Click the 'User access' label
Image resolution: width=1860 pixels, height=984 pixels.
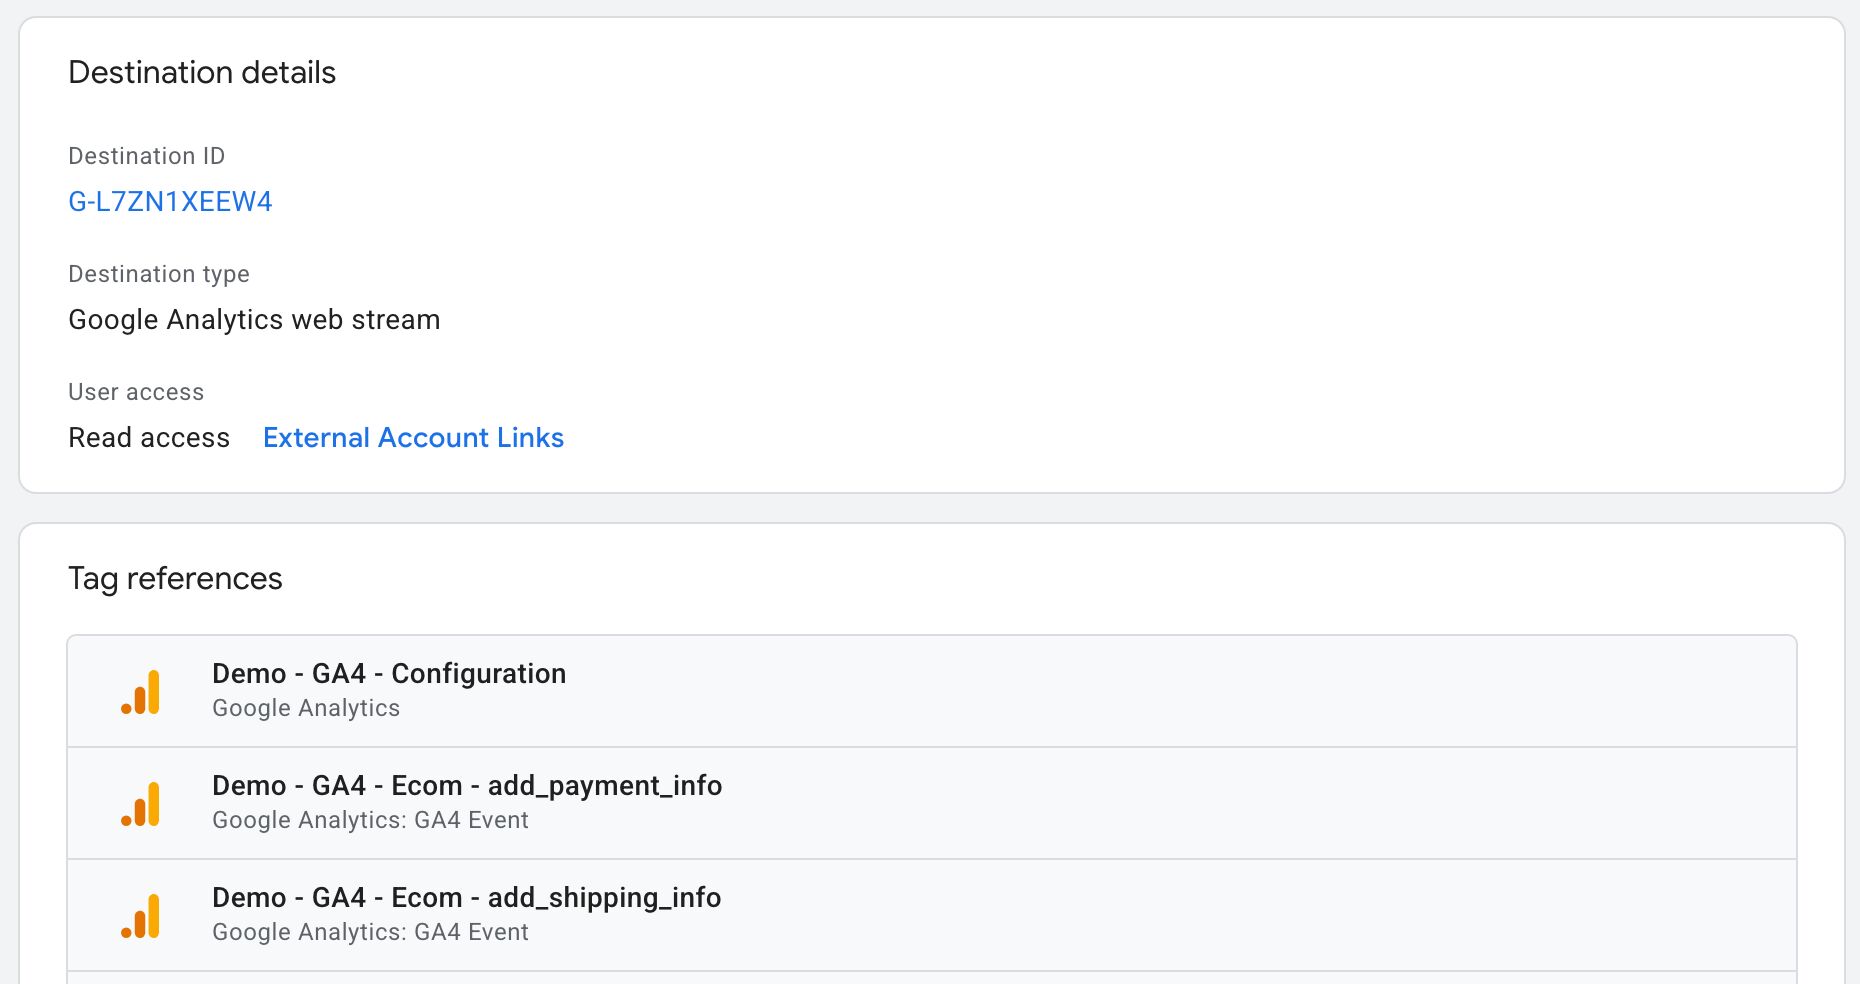136,392
